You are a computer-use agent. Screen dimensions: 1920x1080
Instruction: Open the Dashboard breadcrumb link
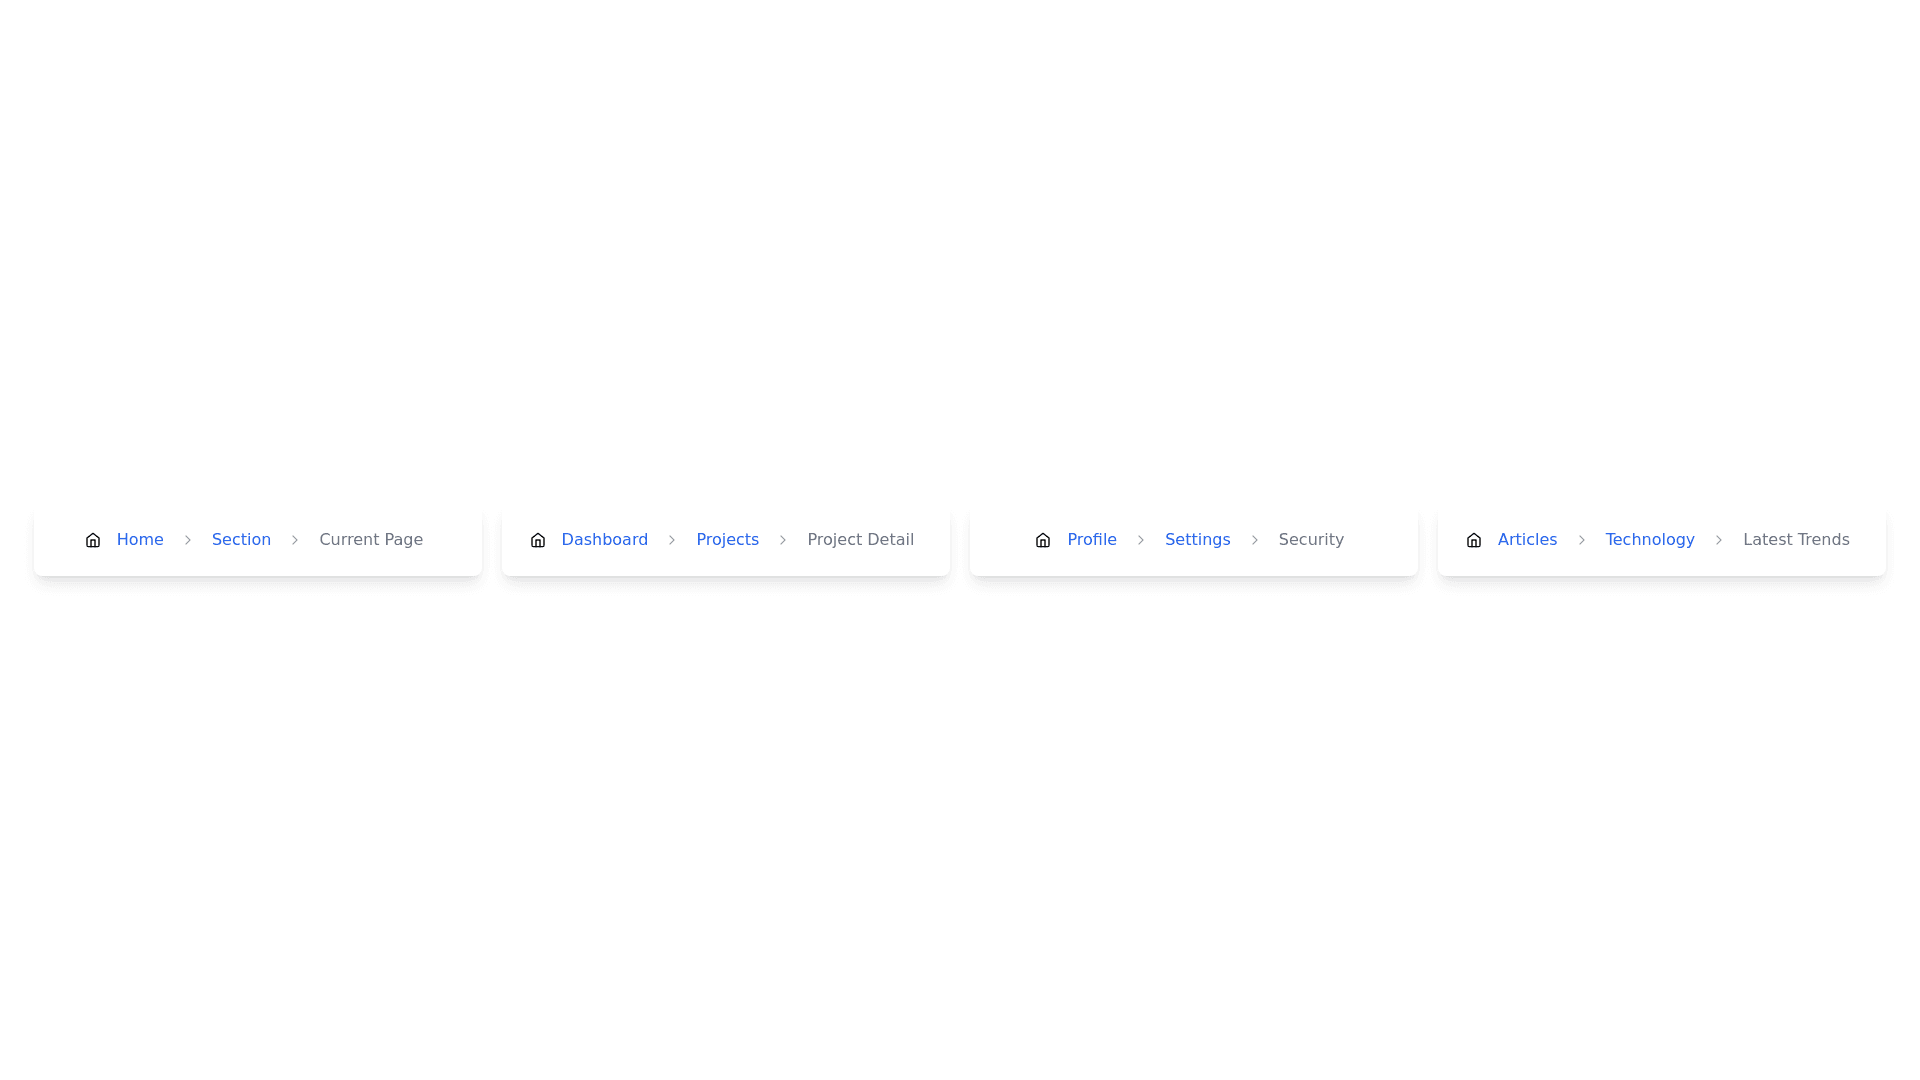point(604,540)
